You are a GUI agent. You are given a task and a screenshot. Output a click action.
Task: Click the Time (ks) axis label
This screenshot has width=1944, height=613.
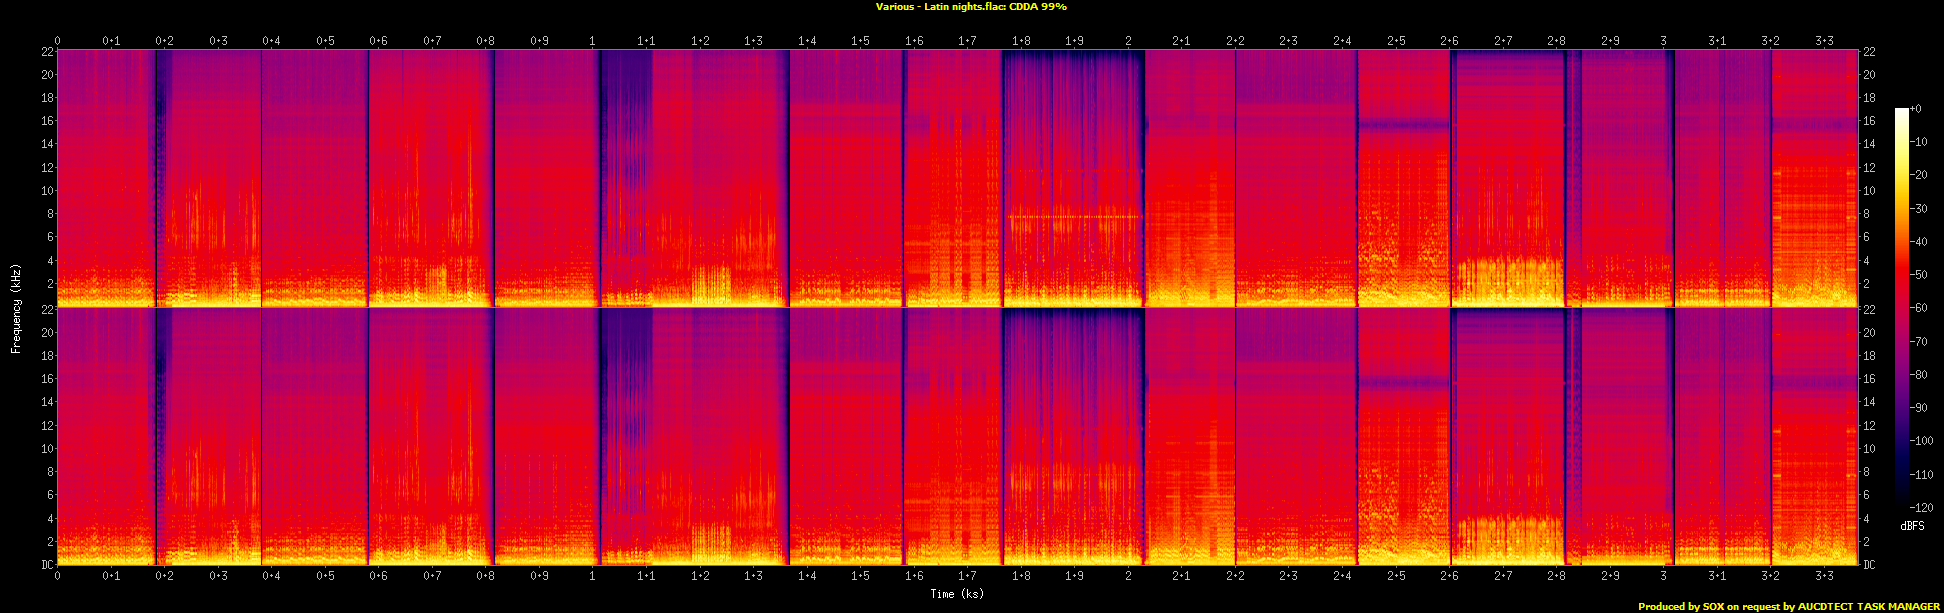pyautogui.click(x=956, y=594)
